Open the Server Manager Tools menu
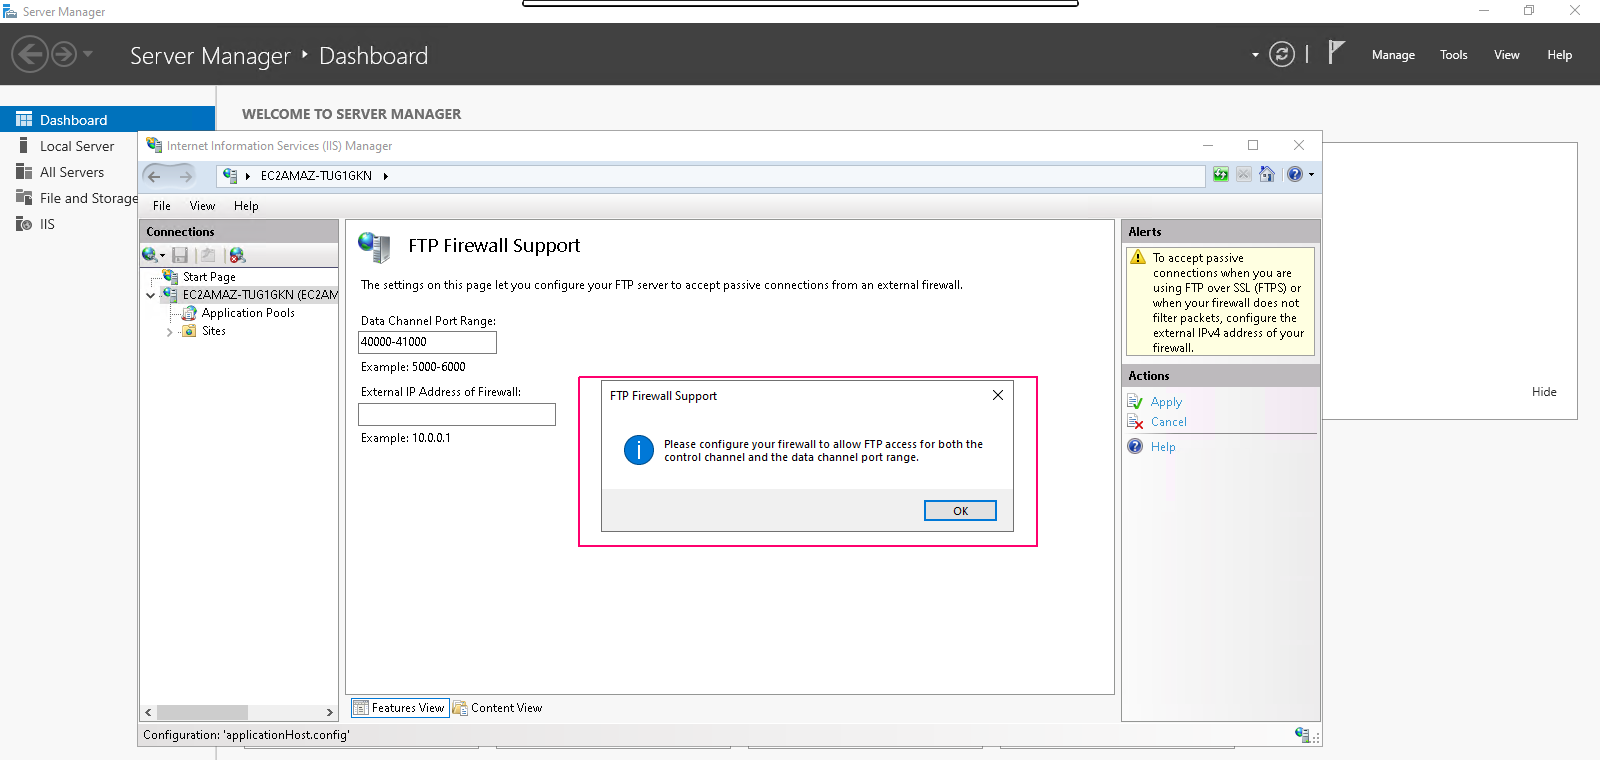Screen dimensions: 1600x760 pyautogui.click(x=1453, y=55)
